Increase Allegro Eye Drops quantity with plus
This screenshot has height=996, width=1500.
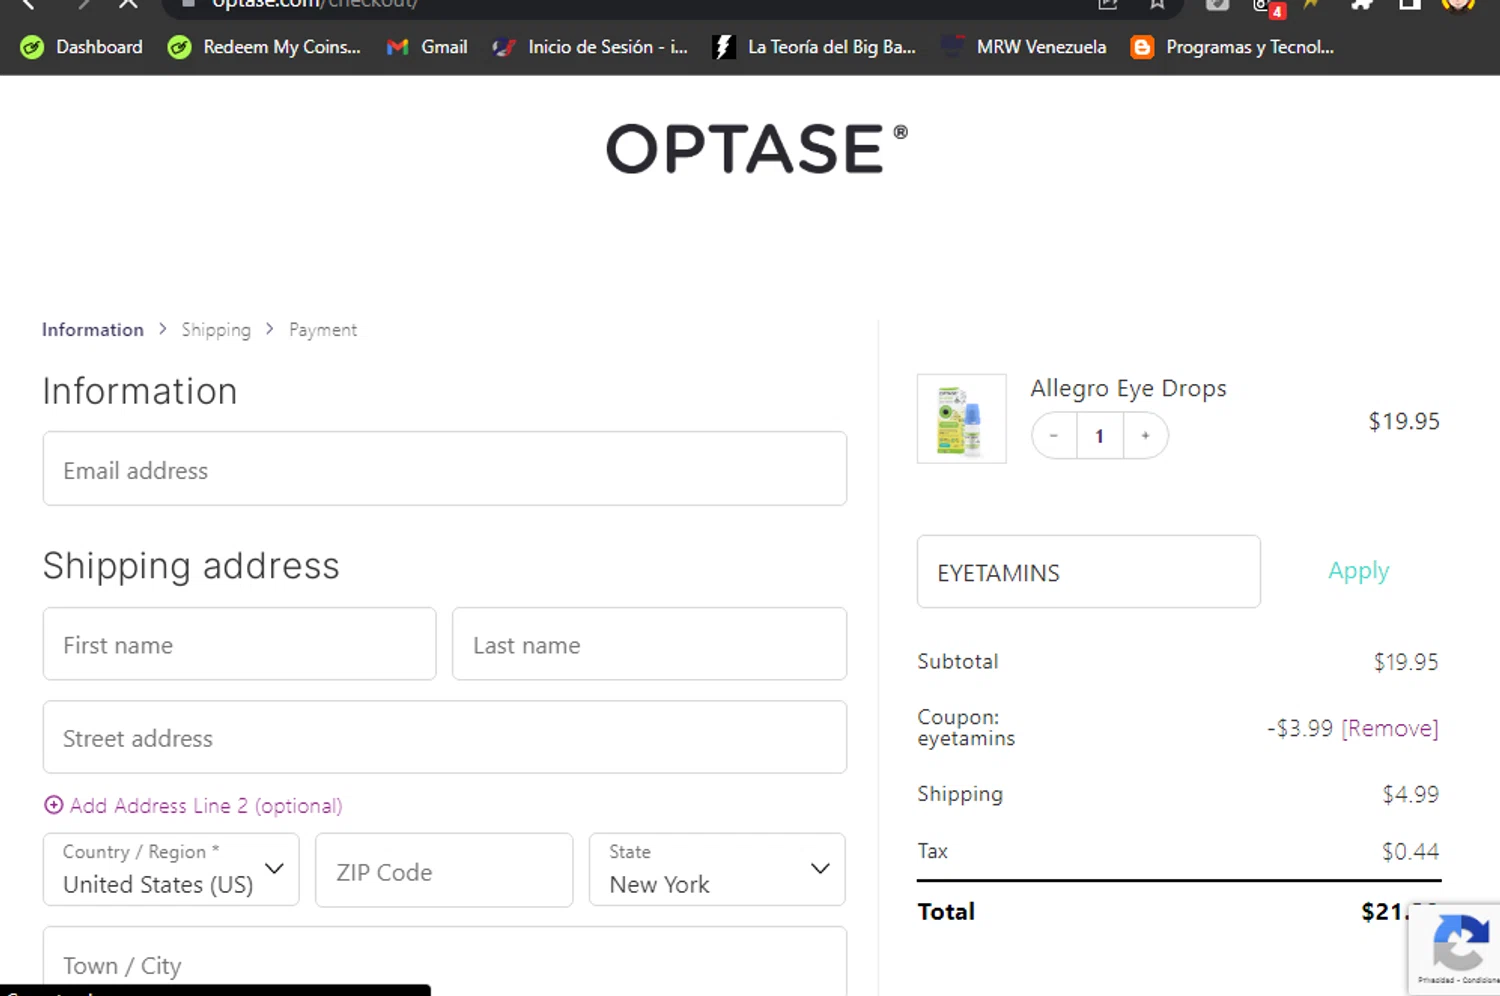pos(1146,436)
